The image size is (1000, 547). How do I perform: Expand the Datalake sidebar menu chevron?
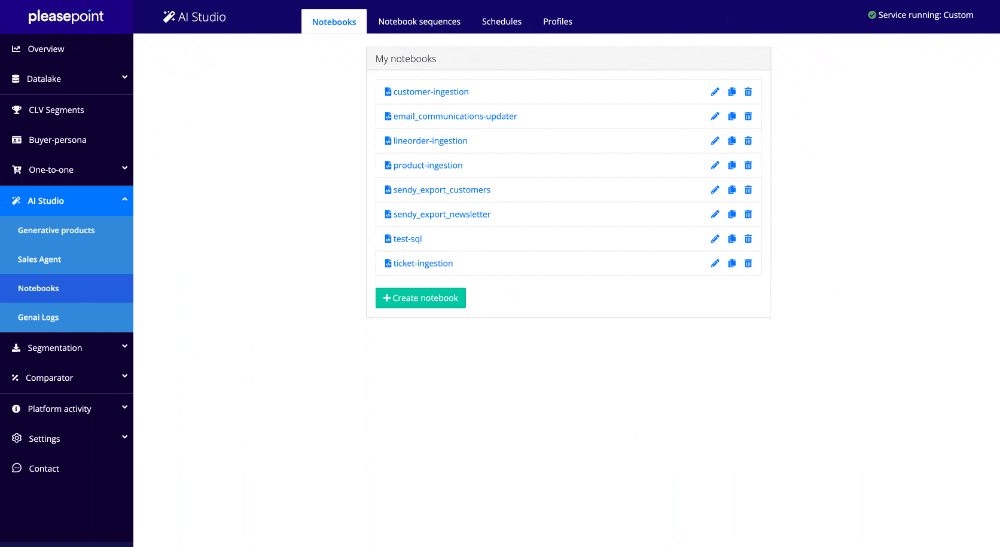124,77
